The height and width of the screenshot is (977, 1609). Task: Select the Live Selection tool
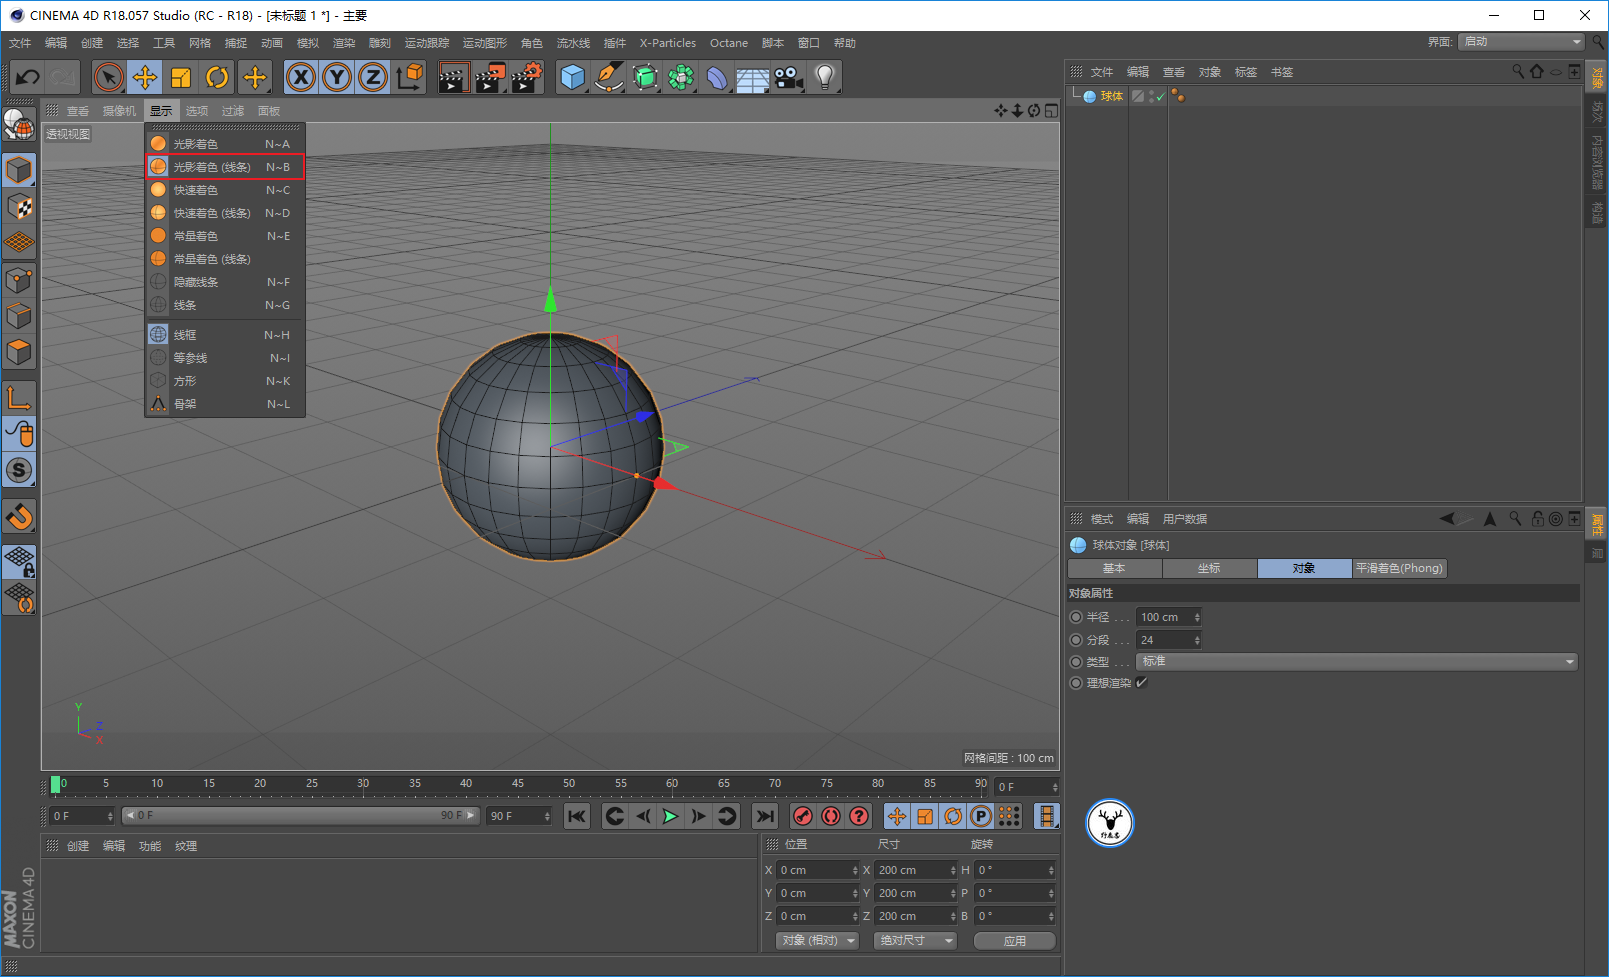pos(109,77)
